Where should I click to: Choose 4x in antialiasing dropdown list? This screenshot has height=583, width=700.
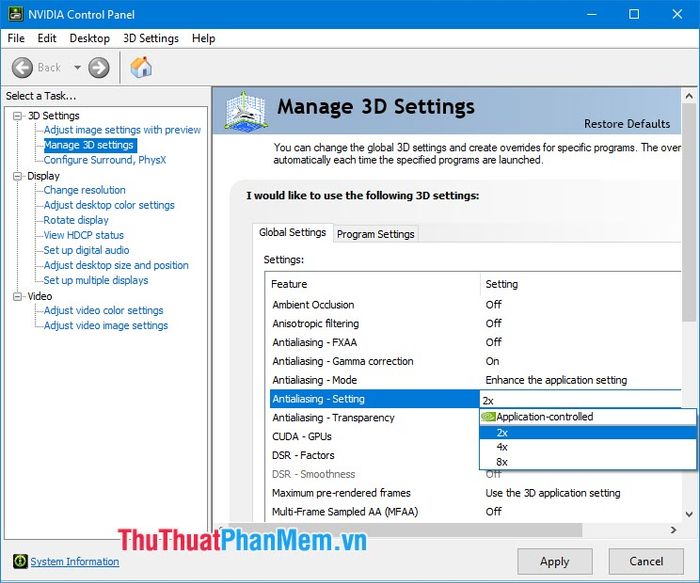(x=588, y=447)
